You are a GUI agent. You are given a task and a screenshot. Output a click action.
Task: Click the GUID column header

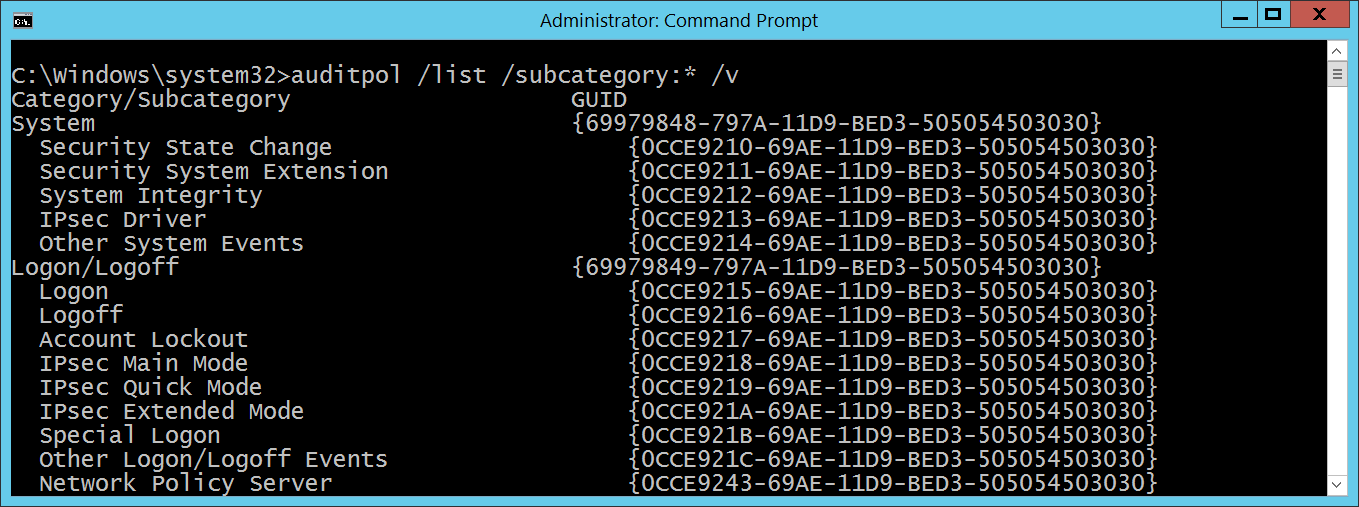click(599, 99)
